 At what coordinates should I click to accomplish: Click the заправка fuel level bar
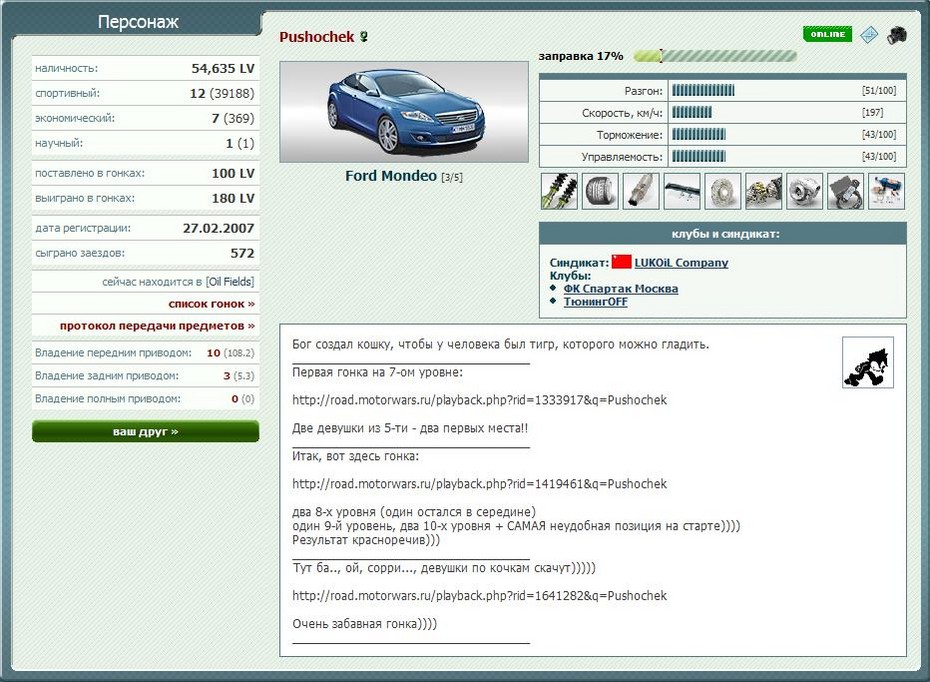[715, 56]
